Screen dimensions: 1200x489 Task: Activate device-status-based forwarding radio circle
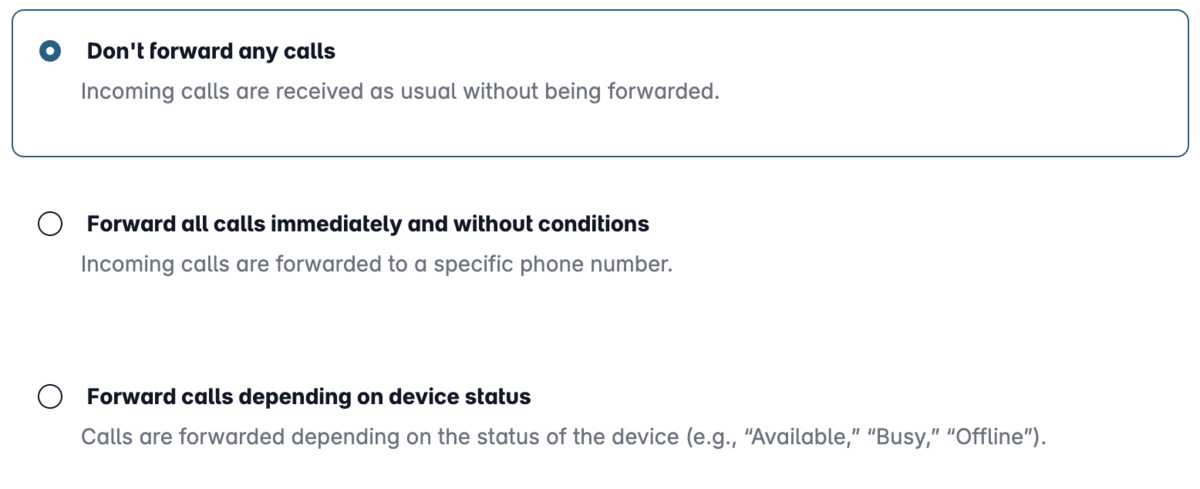(50, 397)
